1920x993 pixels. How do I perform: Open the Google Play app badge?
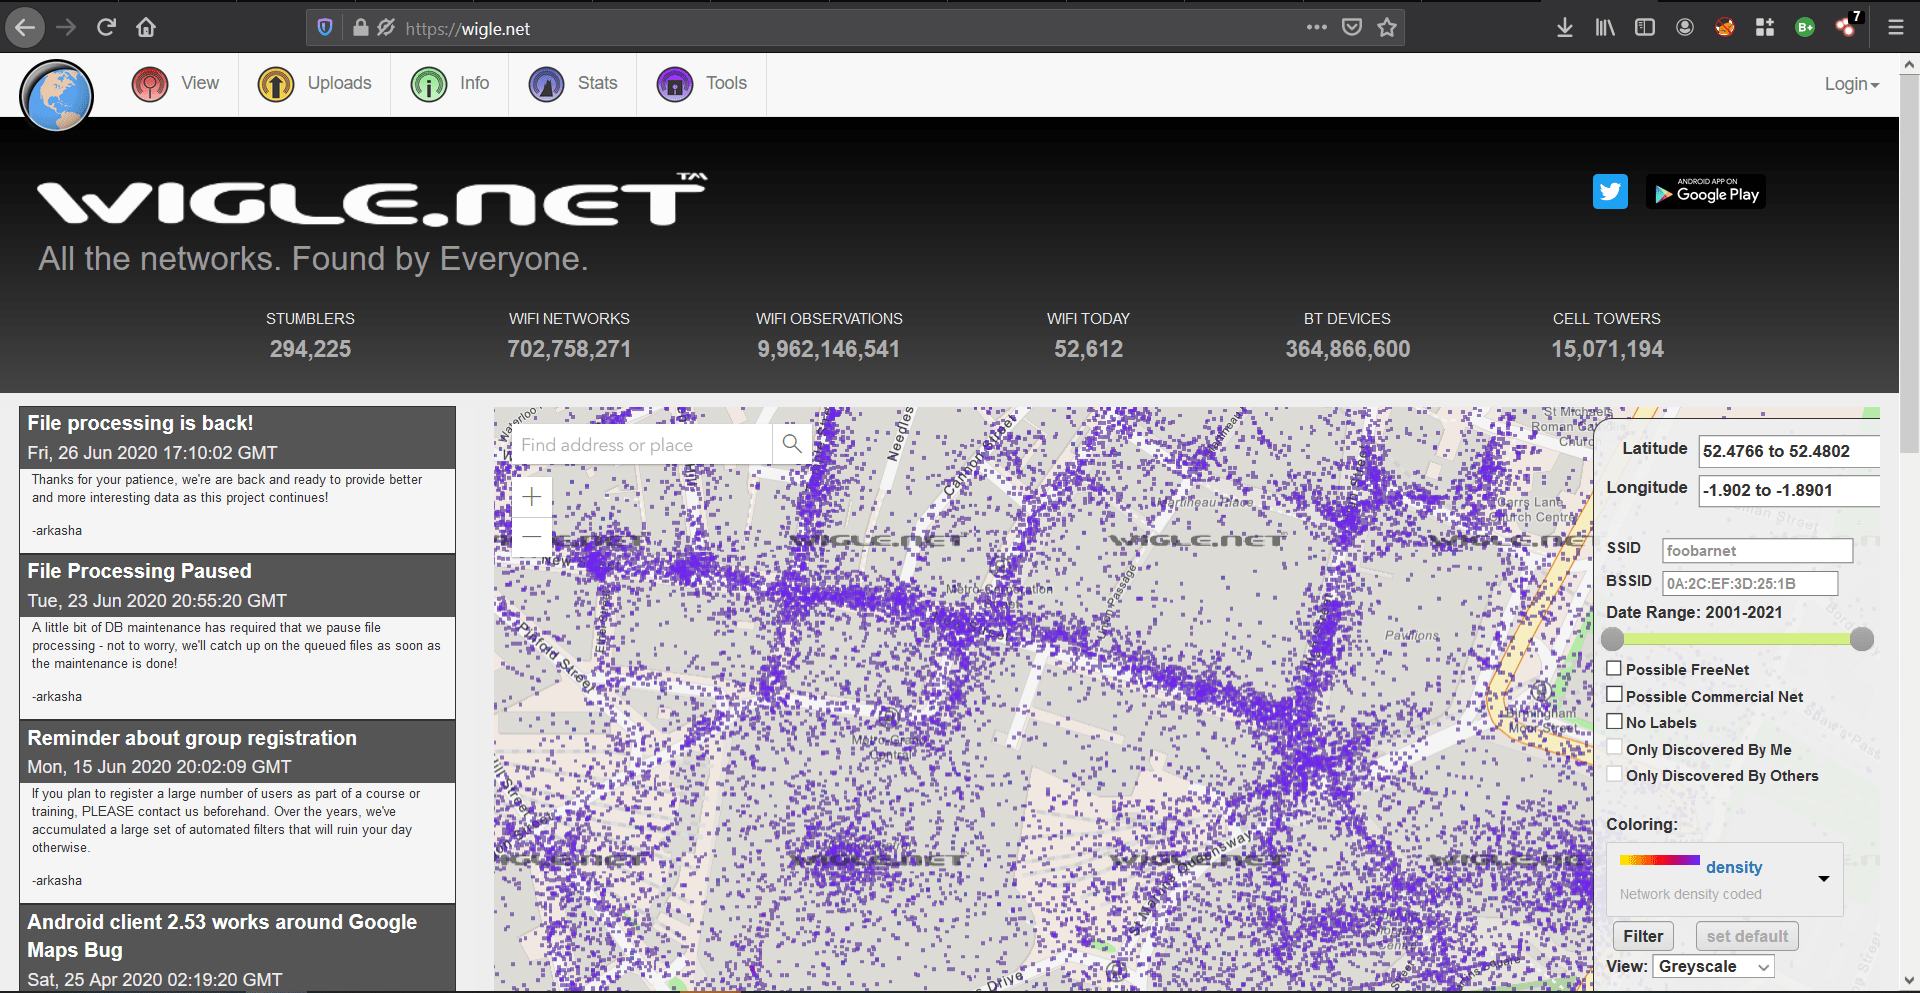(1706, 193)
